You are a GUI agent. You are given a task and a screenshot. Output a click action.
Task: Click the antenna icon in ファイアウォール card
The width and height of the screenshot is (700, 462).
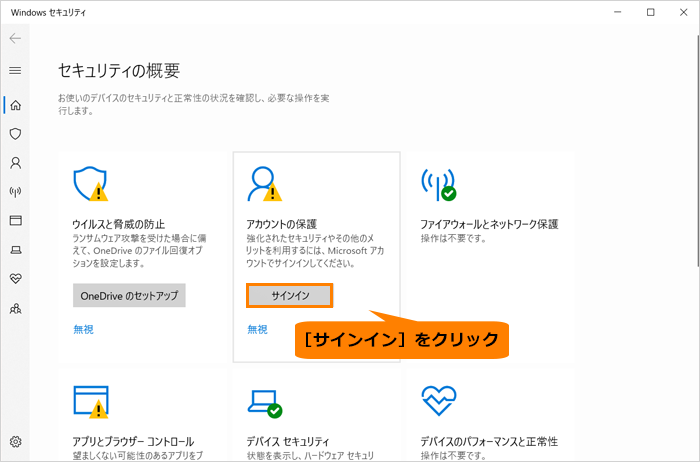(439, 184)
